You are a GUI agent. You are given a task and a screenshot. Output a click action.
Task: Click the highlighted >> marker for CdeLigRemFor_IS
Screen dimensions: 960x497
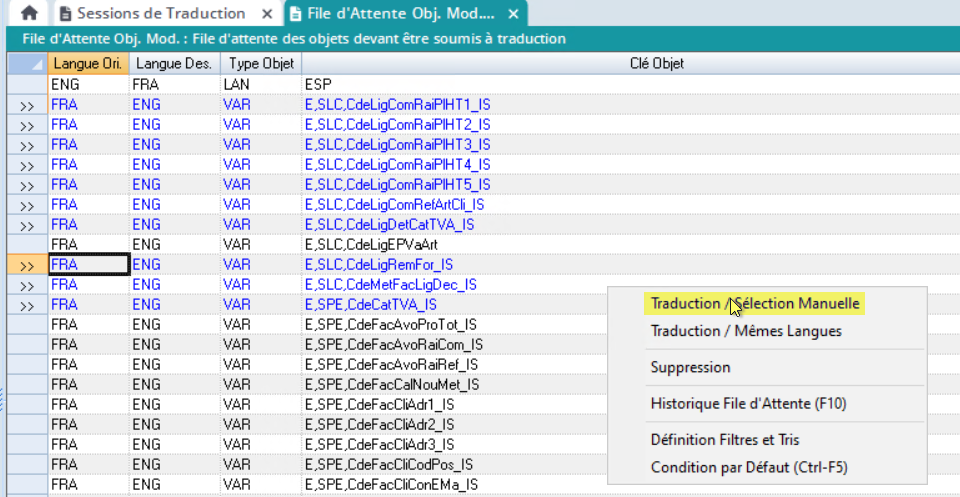tap(27, 265)
